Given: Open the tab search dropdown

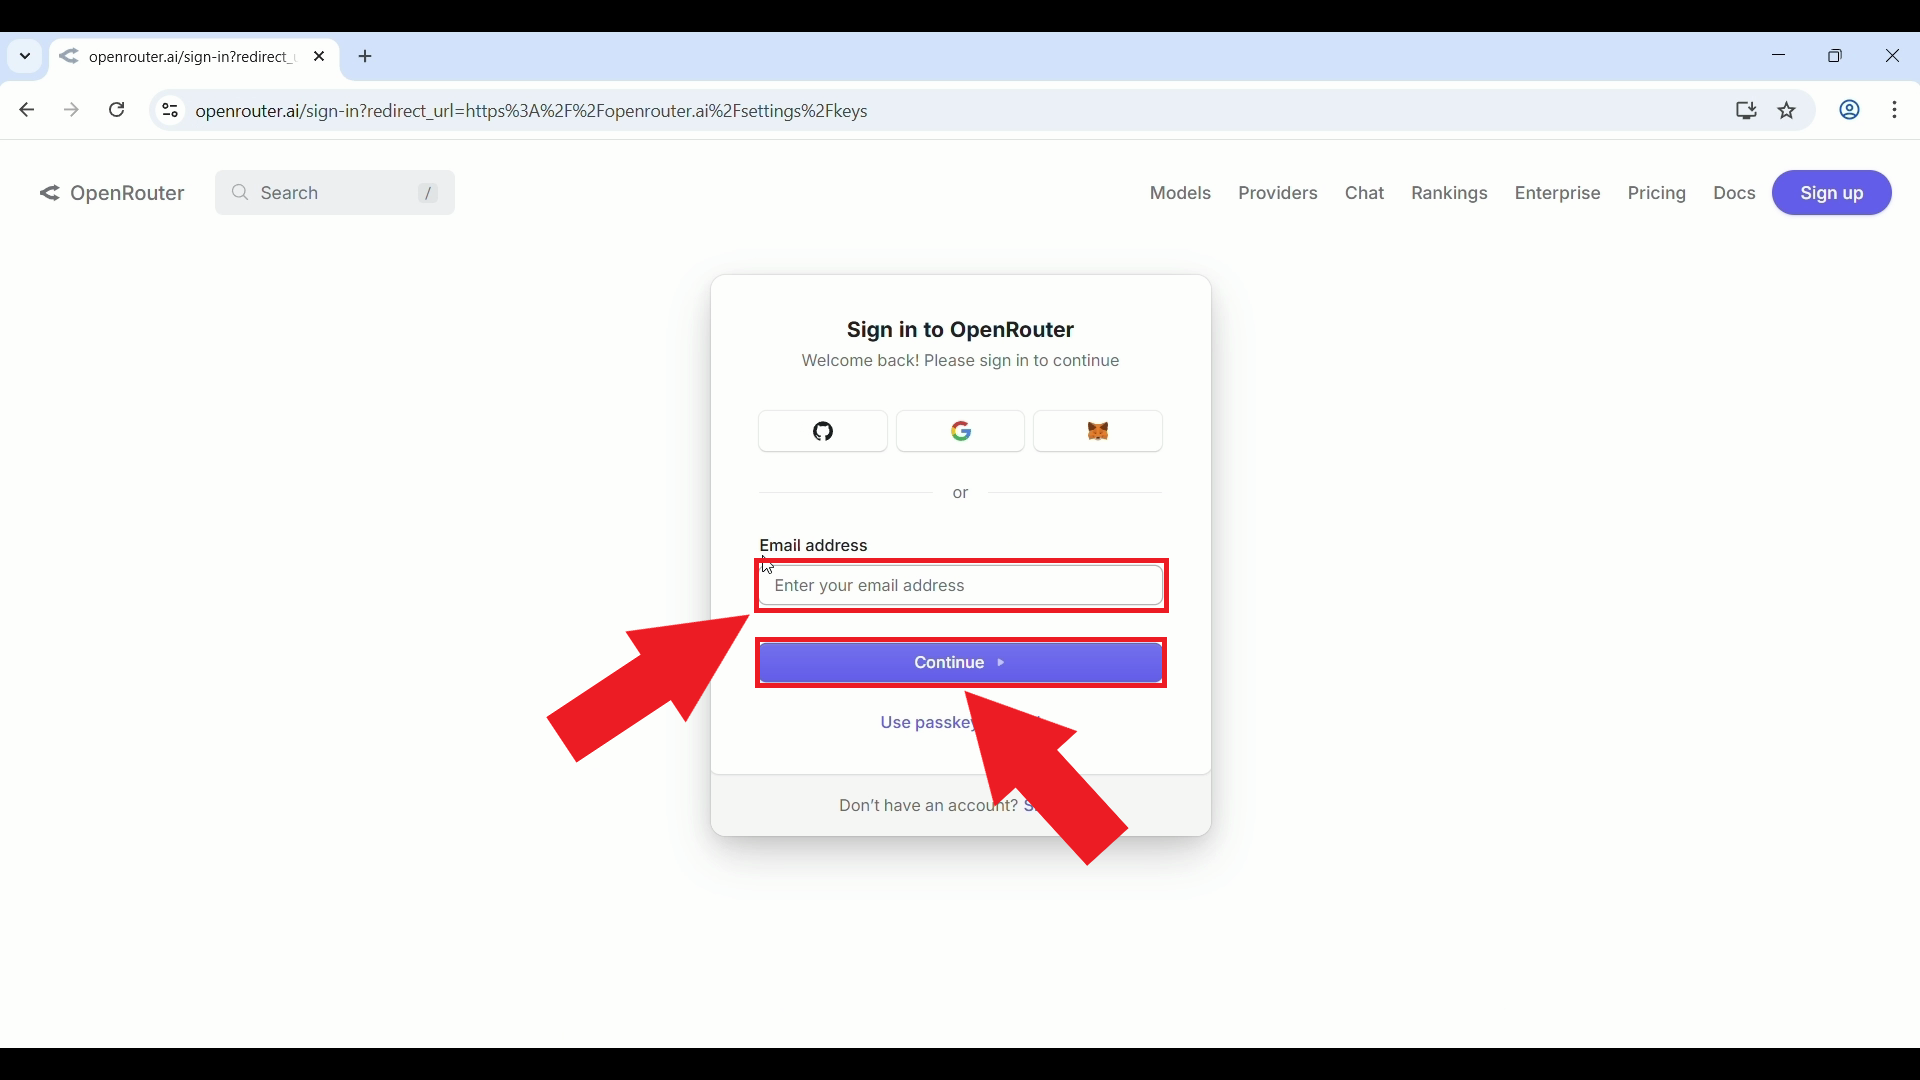Looking at the screenshot, I should click(x=24, y=56).
